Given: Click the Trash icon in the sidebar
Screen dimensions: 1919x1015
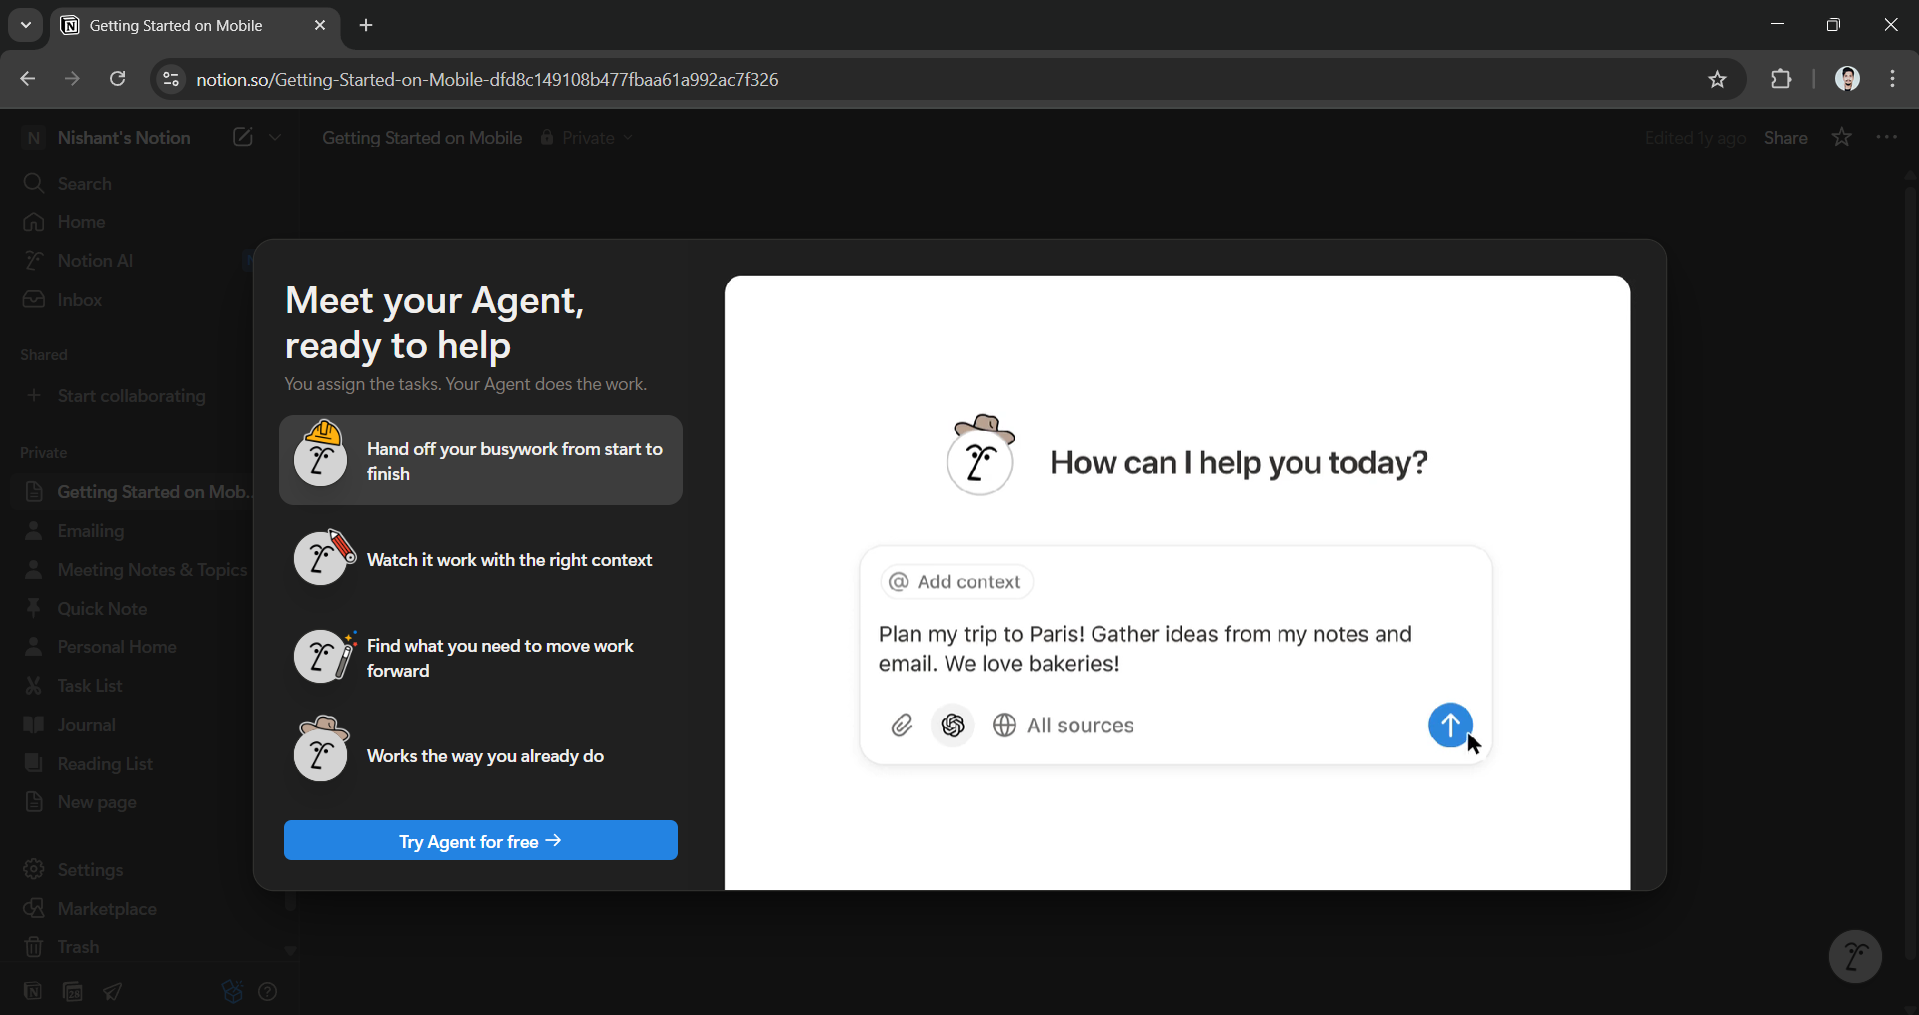Looking at the screenshot, I should [x=35, y=947].
